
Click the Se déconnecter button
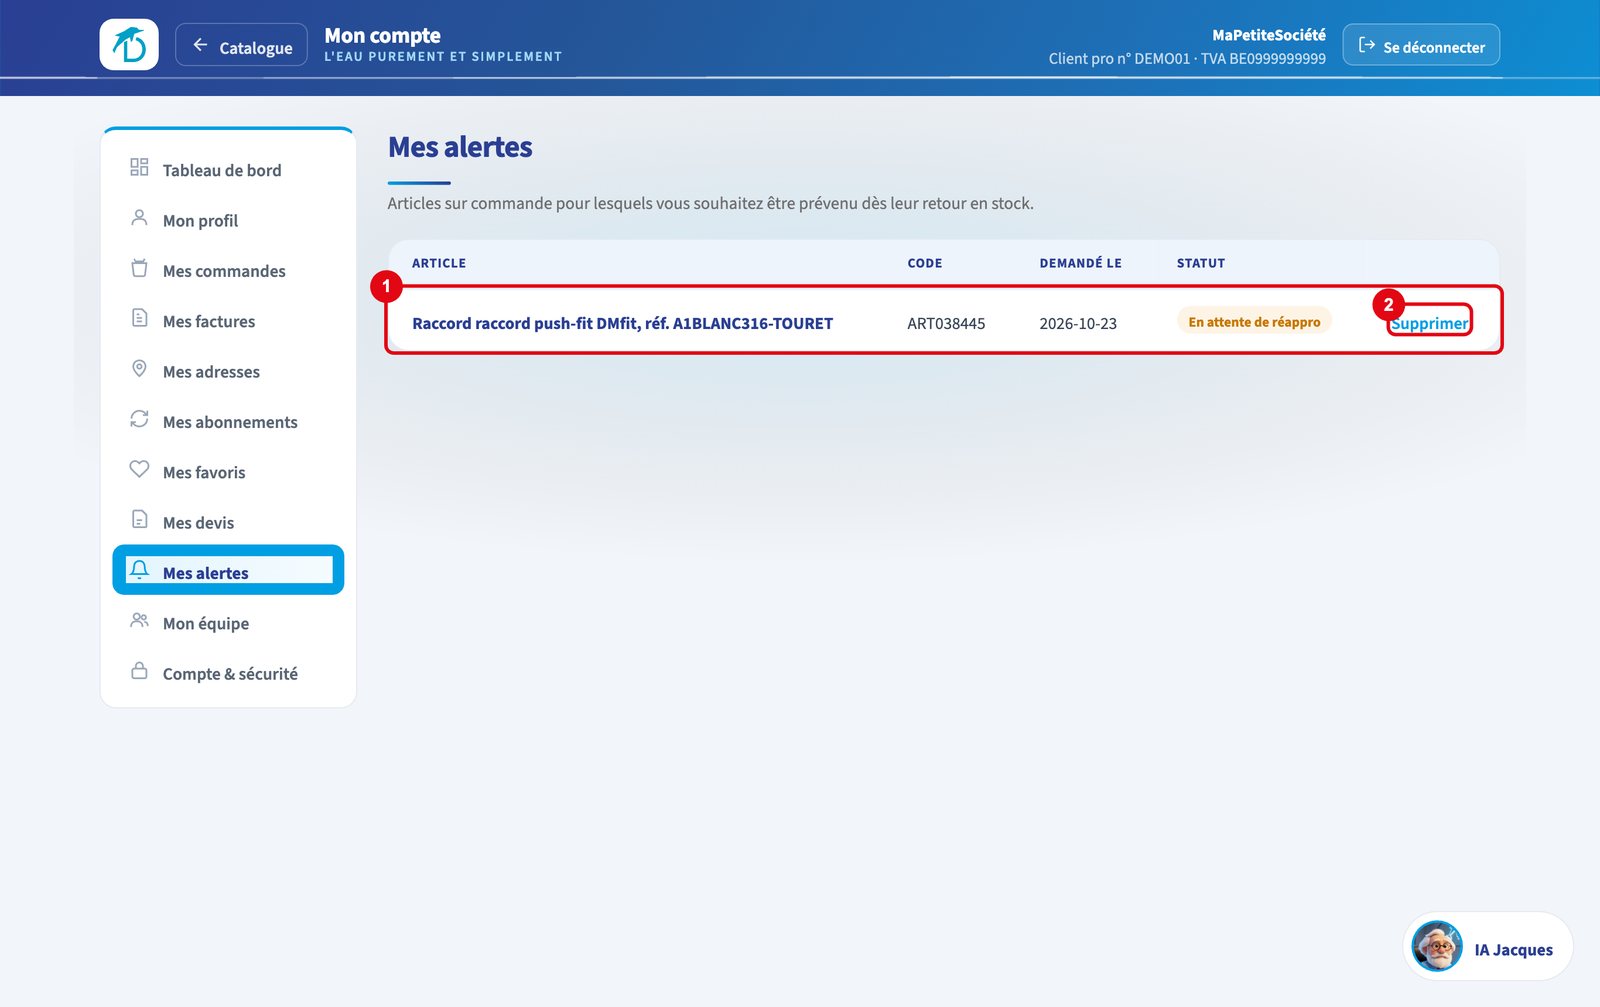[x=1421, y=45]
